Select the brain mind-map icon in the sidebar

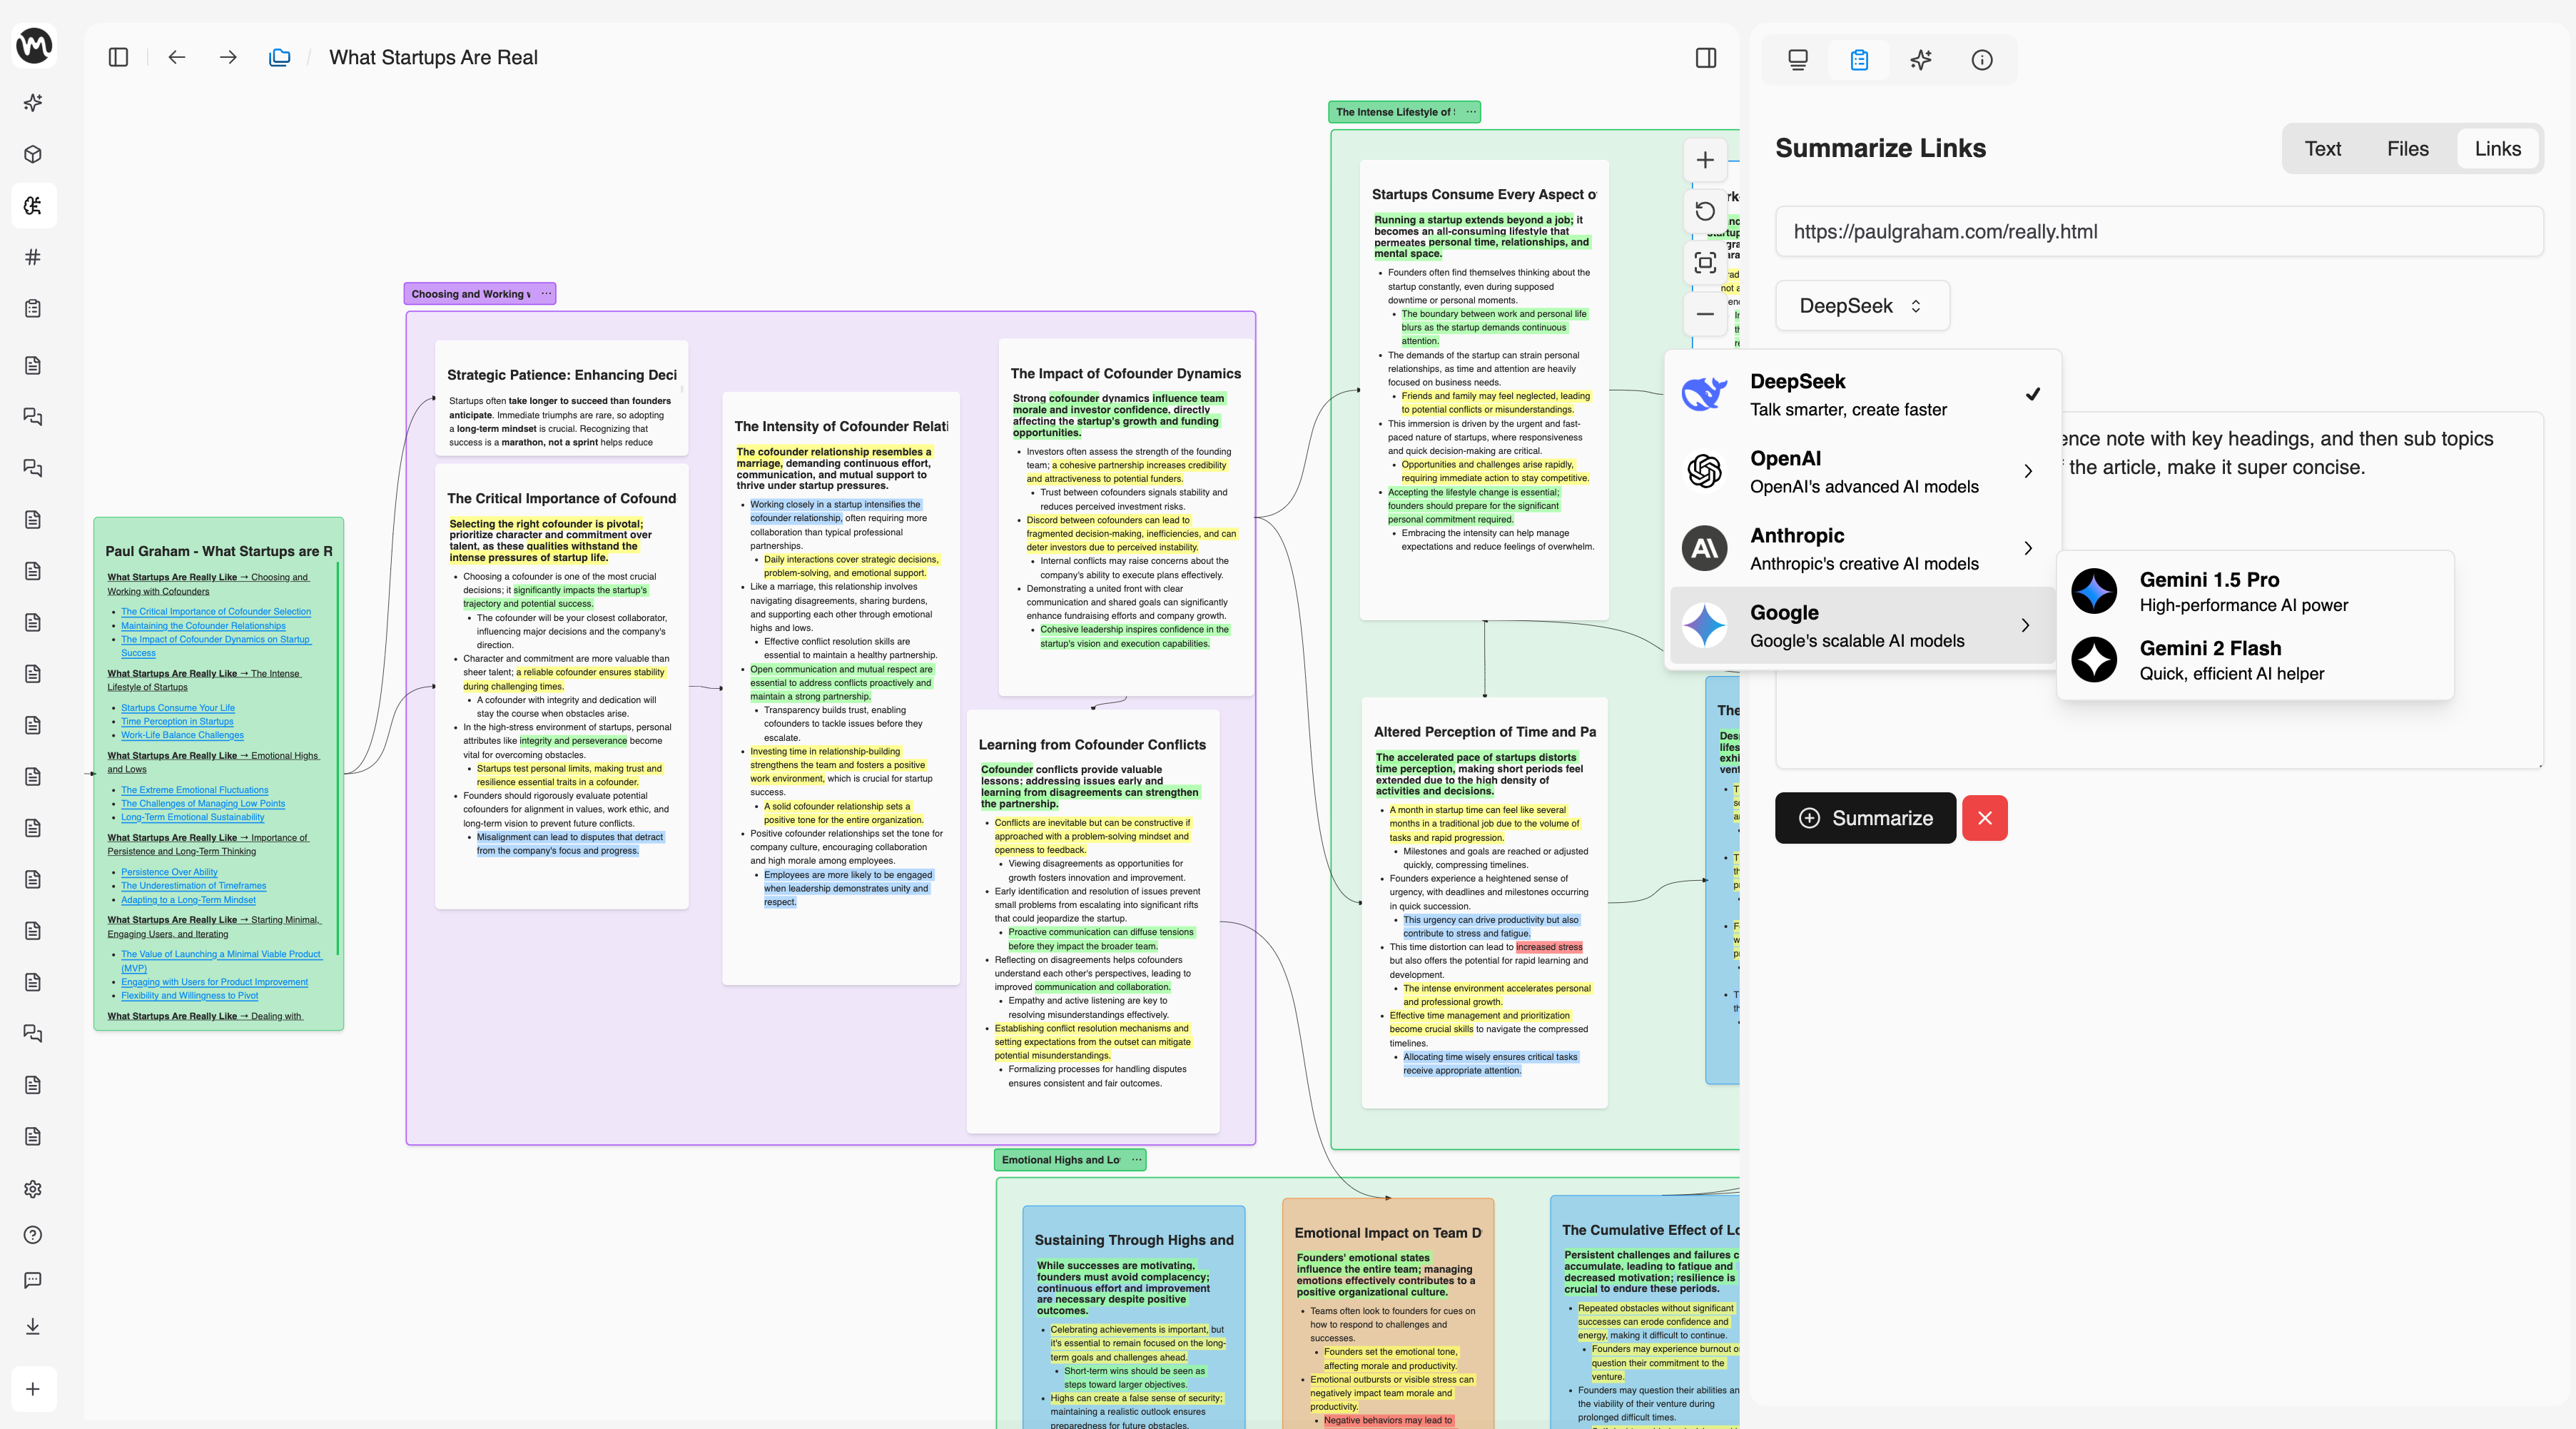tap(33, 205)
